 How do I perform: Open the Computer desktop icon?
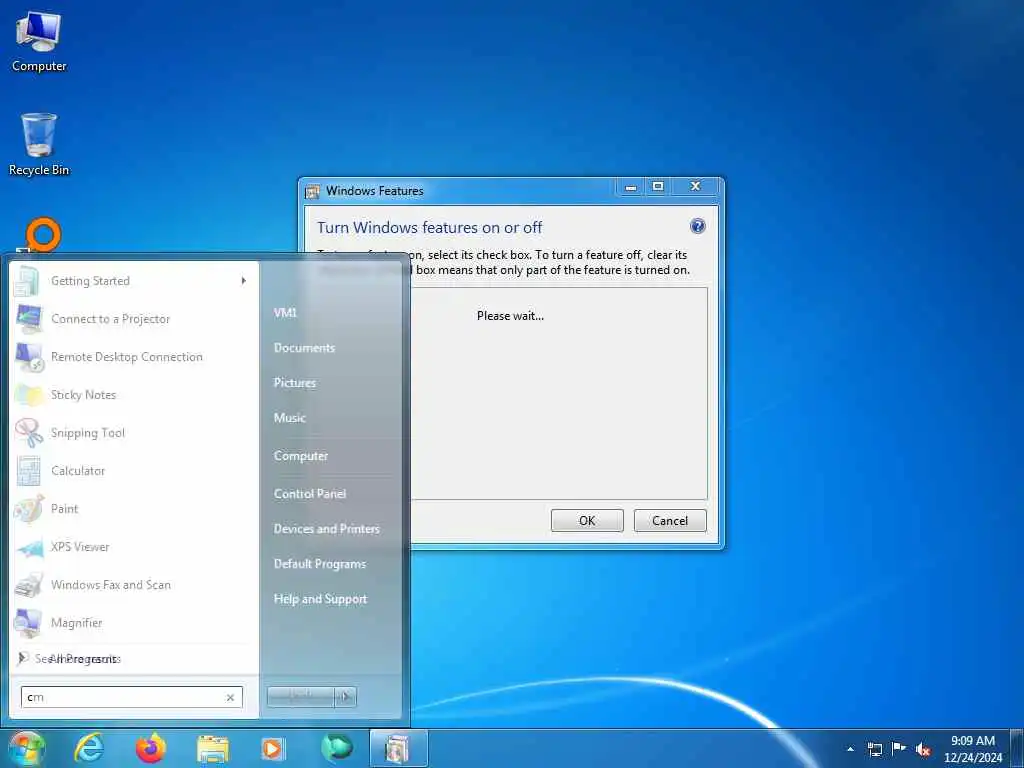pyautogui.click(x=39, y=41)
